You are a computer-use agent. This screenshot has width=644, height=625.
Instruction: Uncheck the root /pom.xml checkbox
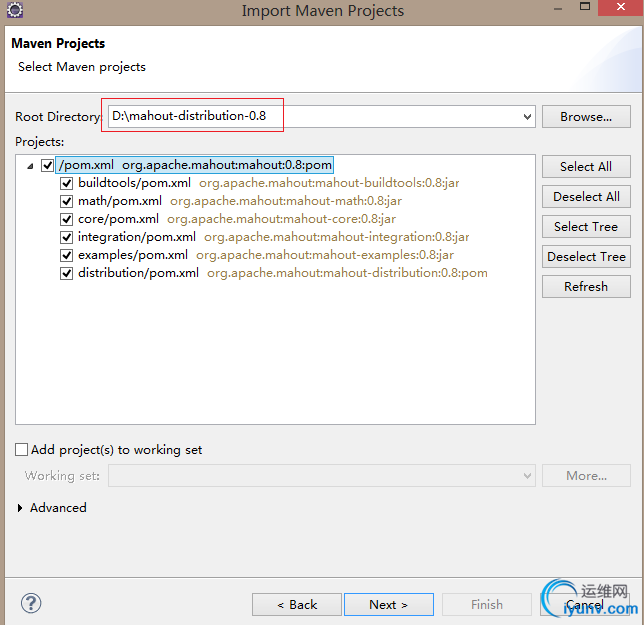click(x=47, y=165)
